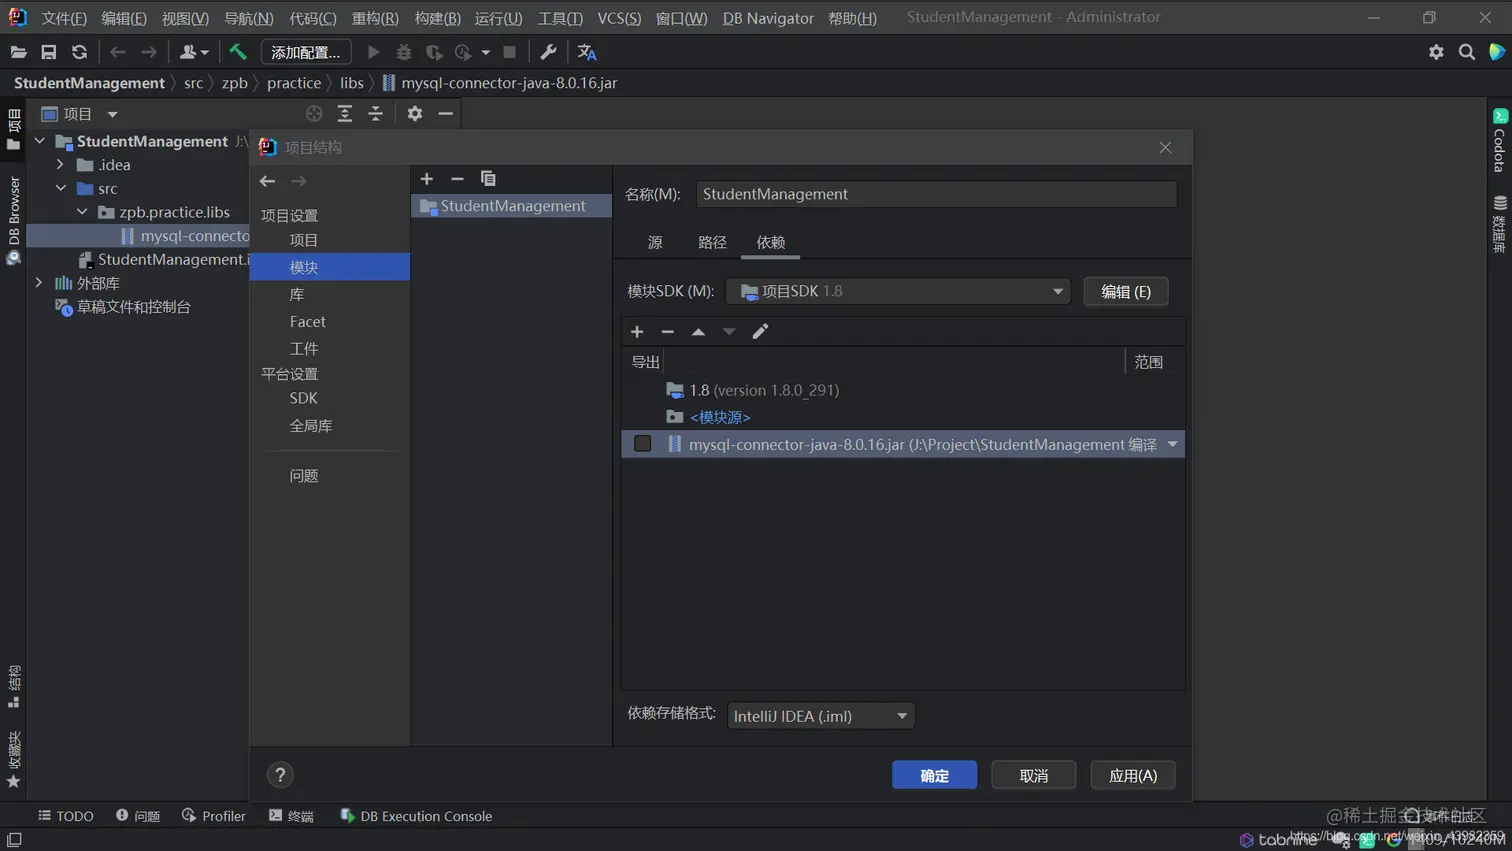Viewport: 1512px width, 851px height.
Task: Open the 文件(F) menu
Action: pos(64,18)
